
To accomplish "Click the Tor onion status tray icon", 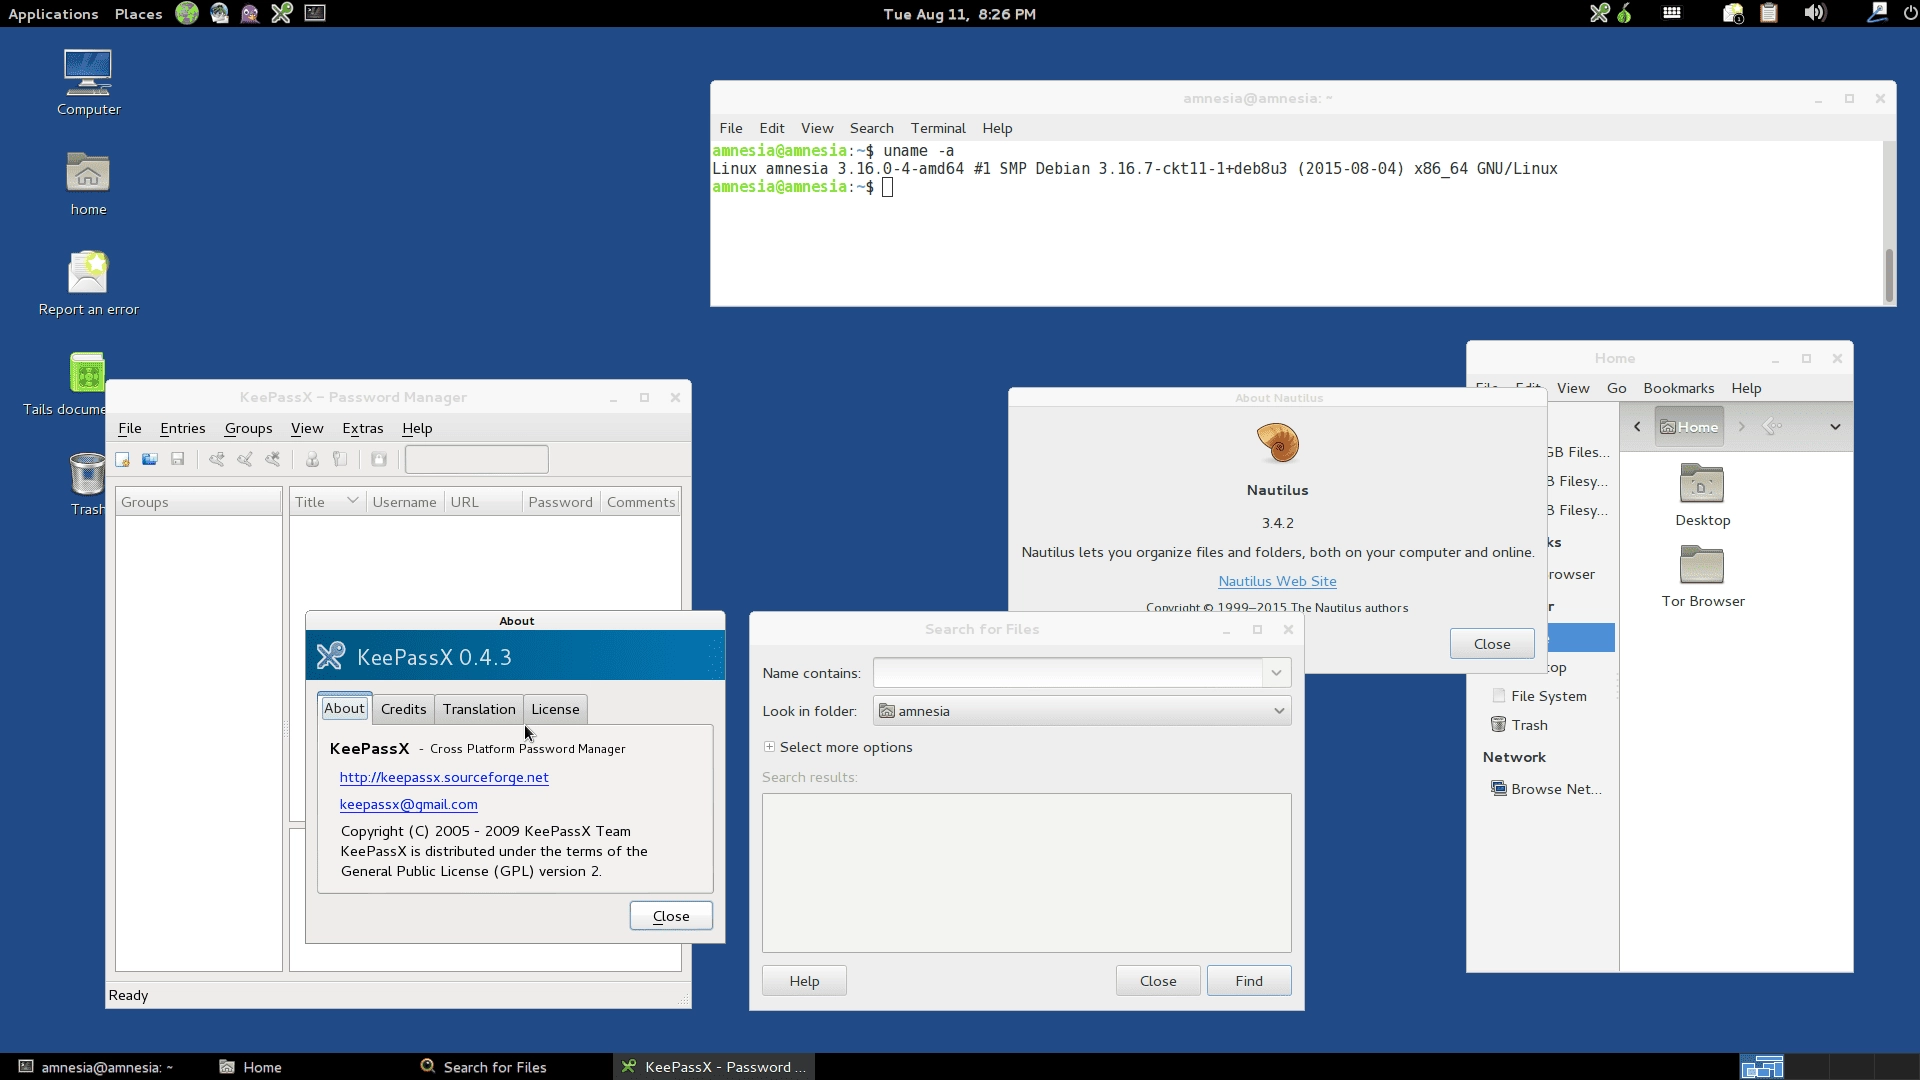I will click(1625, 13).
